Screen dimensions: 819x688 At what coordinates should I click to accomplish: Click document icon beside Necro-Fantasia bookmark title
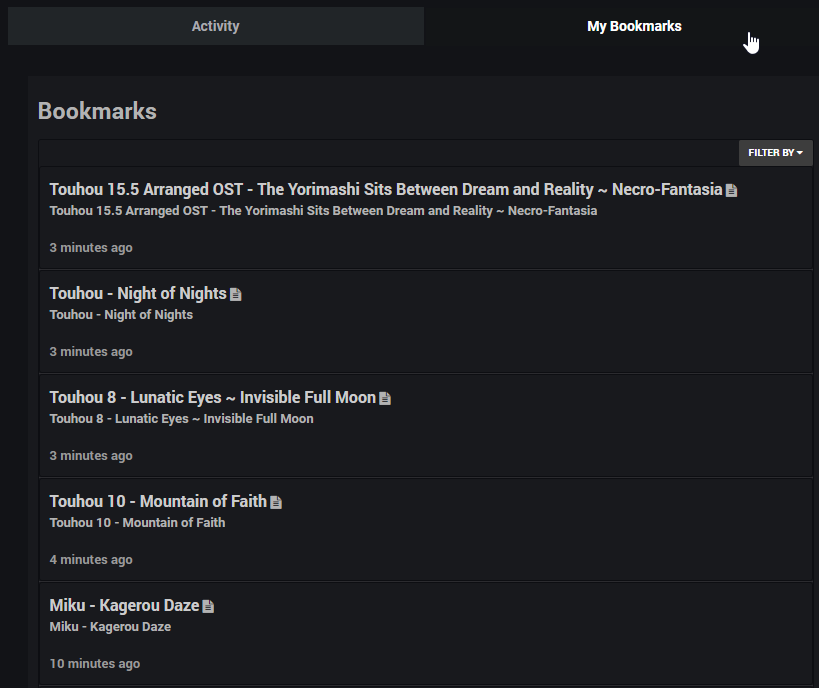[x=731, y=191]
